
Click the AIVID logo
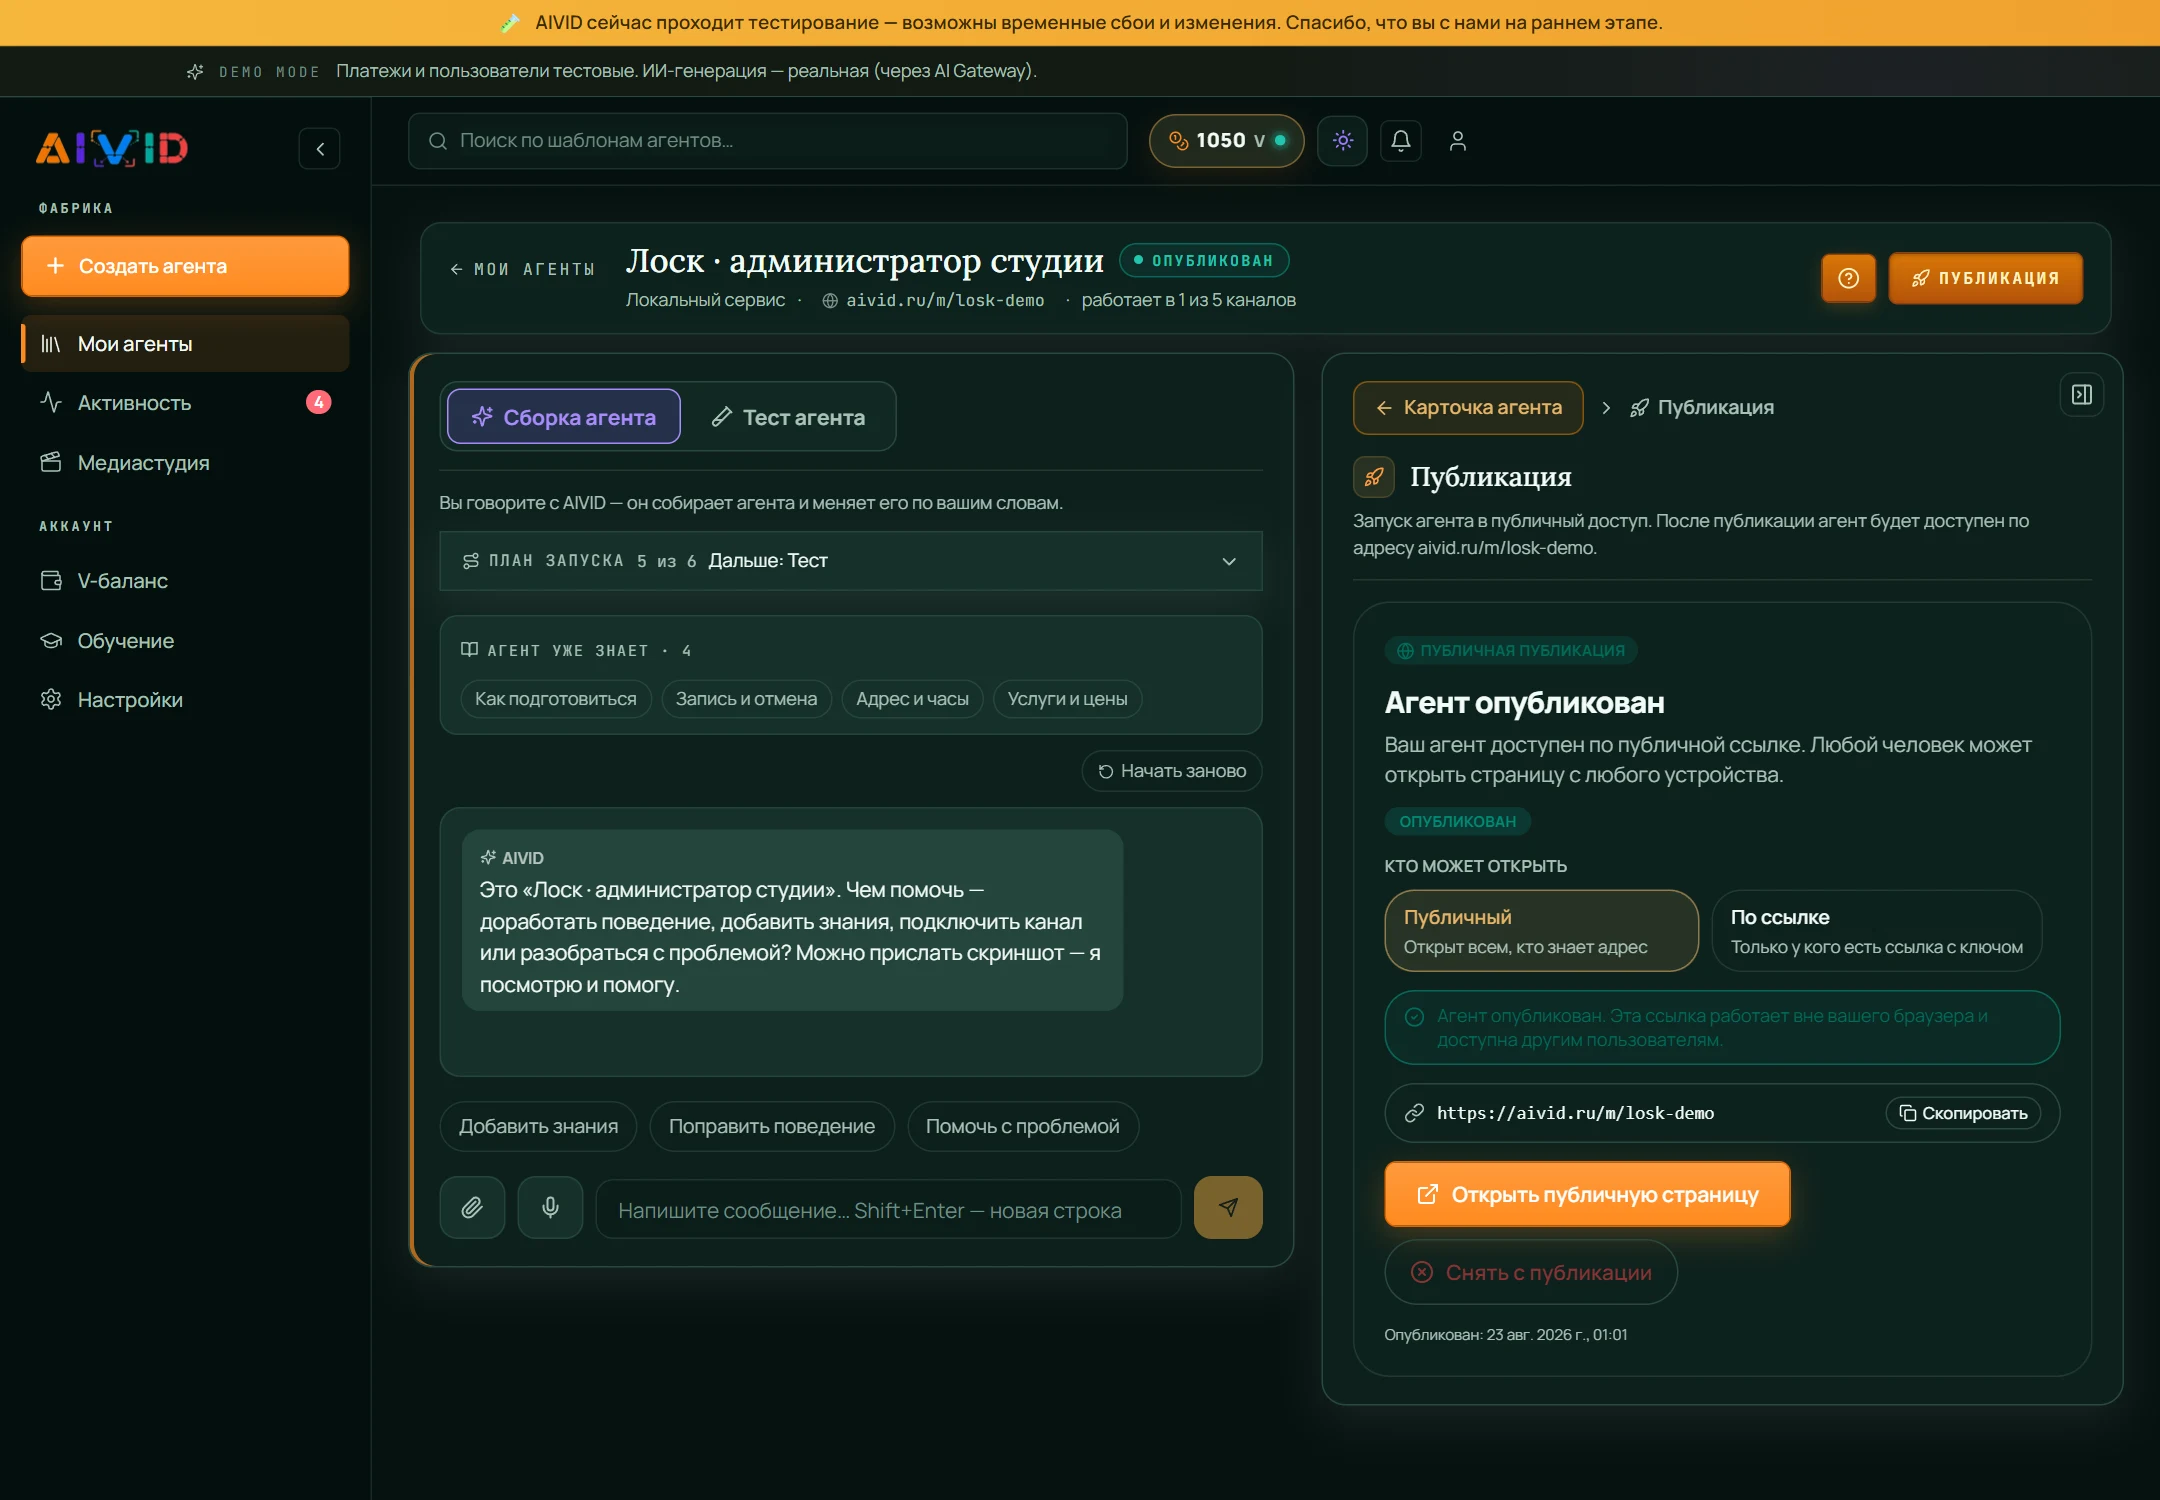[112, 148]
